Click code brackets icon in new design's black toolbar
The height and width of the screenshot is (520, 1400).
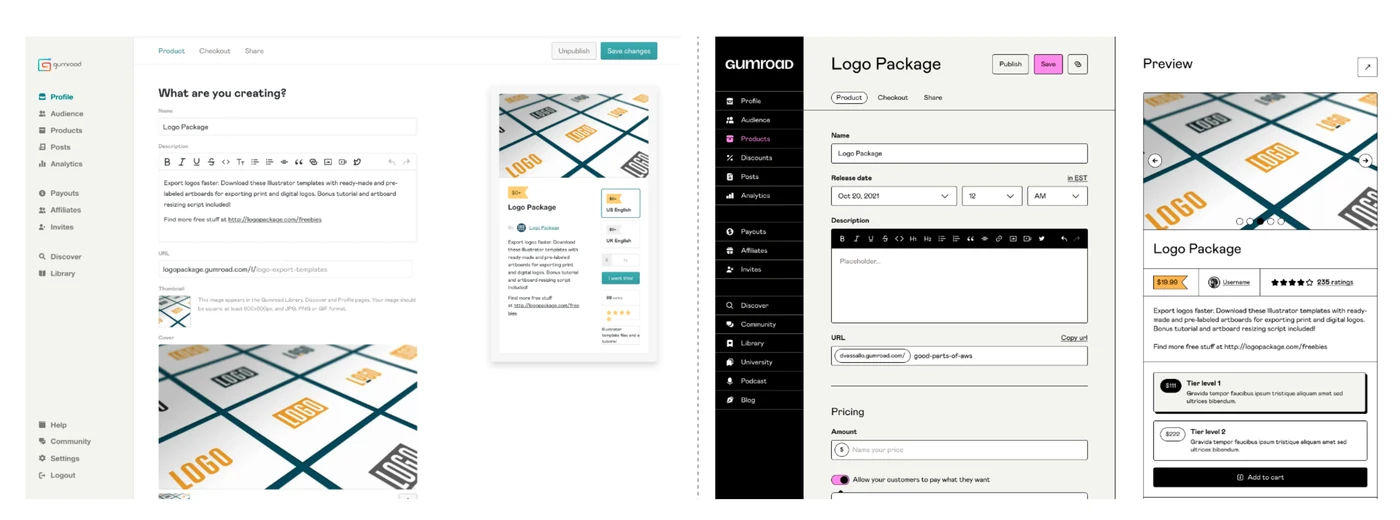(899, 239)
